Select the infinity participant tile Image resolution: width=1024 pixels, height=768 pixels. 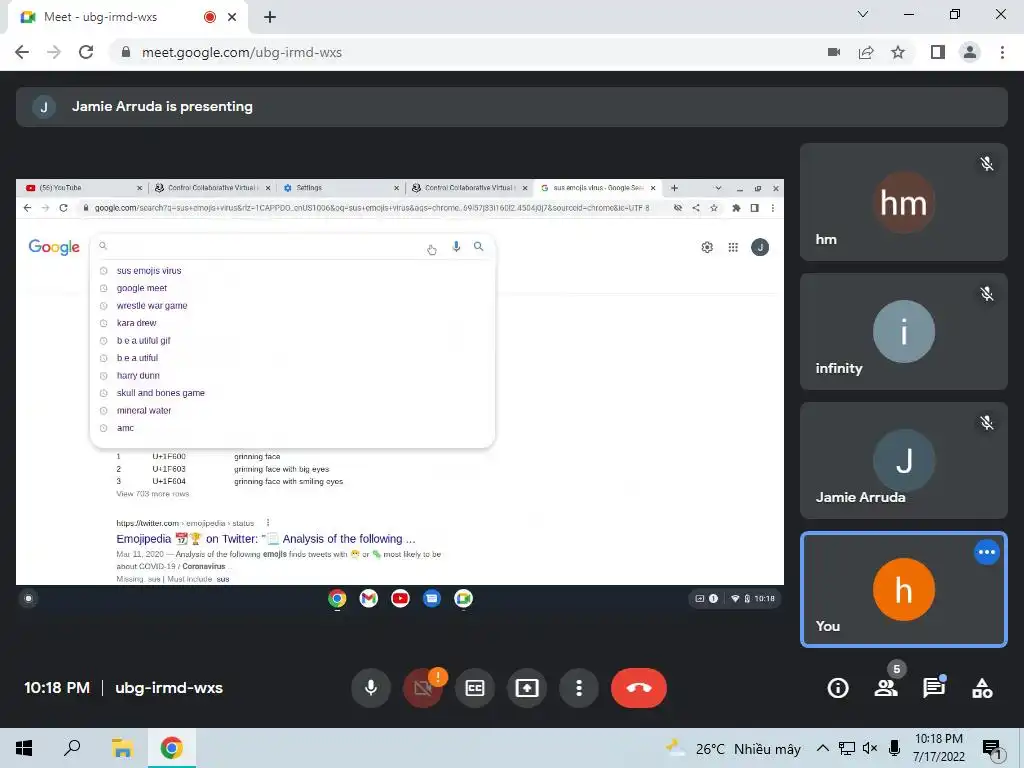tap(904, 331)
